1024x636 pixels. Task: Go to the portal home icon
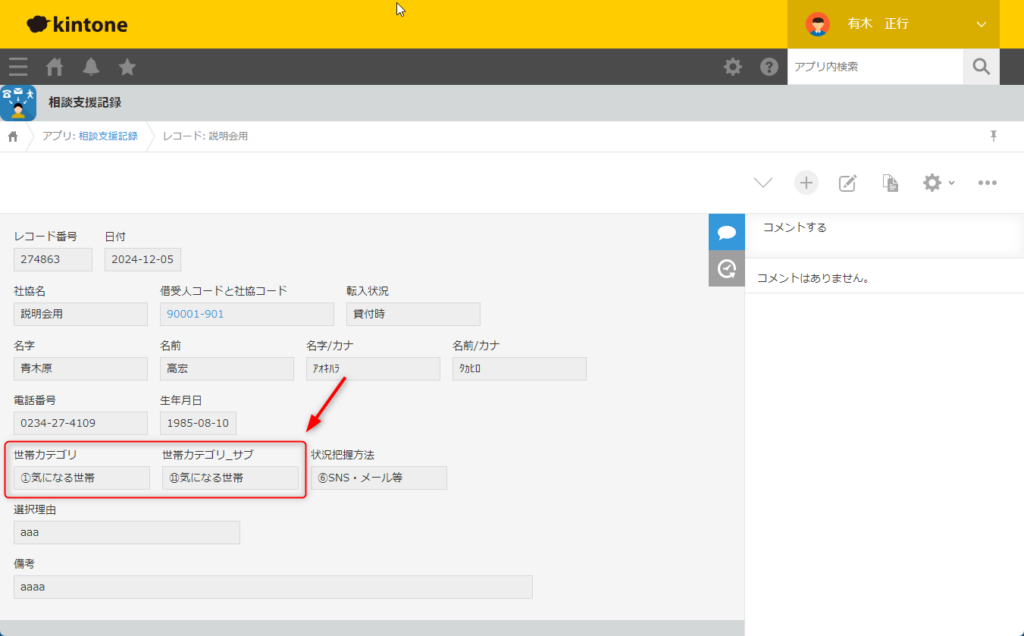click(x=55, y=67)
